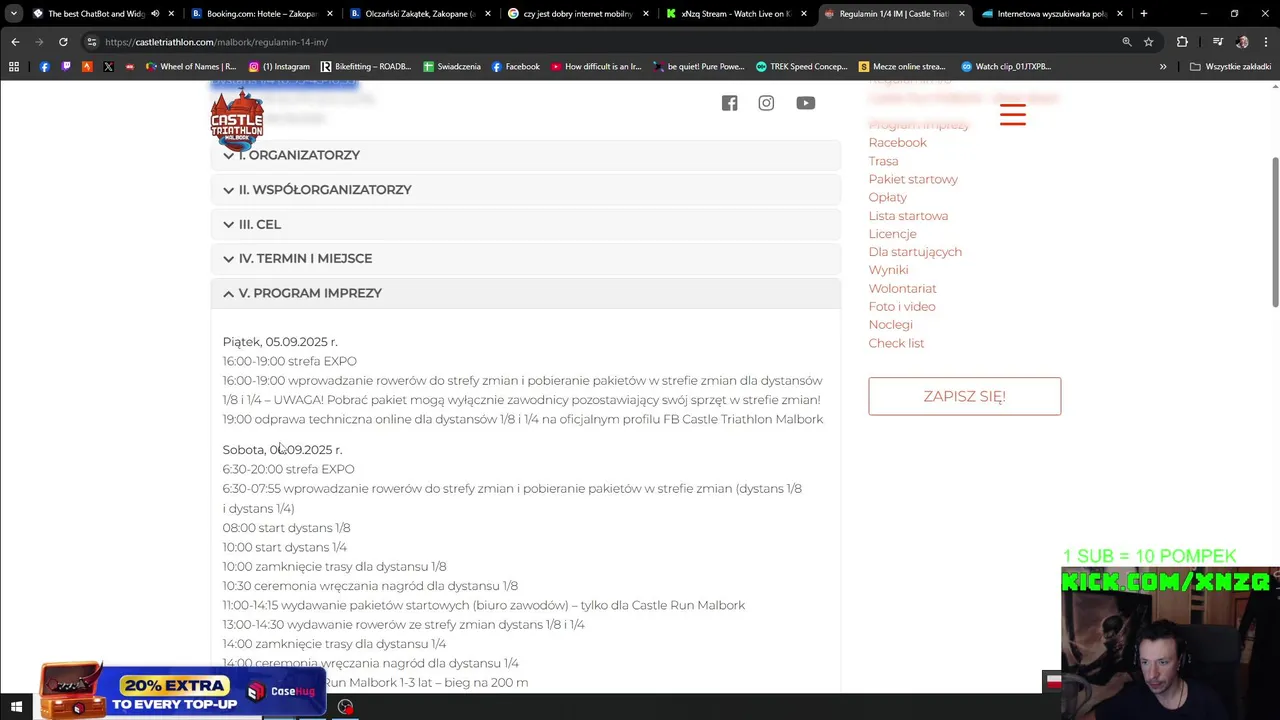Click the Castle Triathlon Malbork logo
This screenshot has width=1280, height=720.
237,119
